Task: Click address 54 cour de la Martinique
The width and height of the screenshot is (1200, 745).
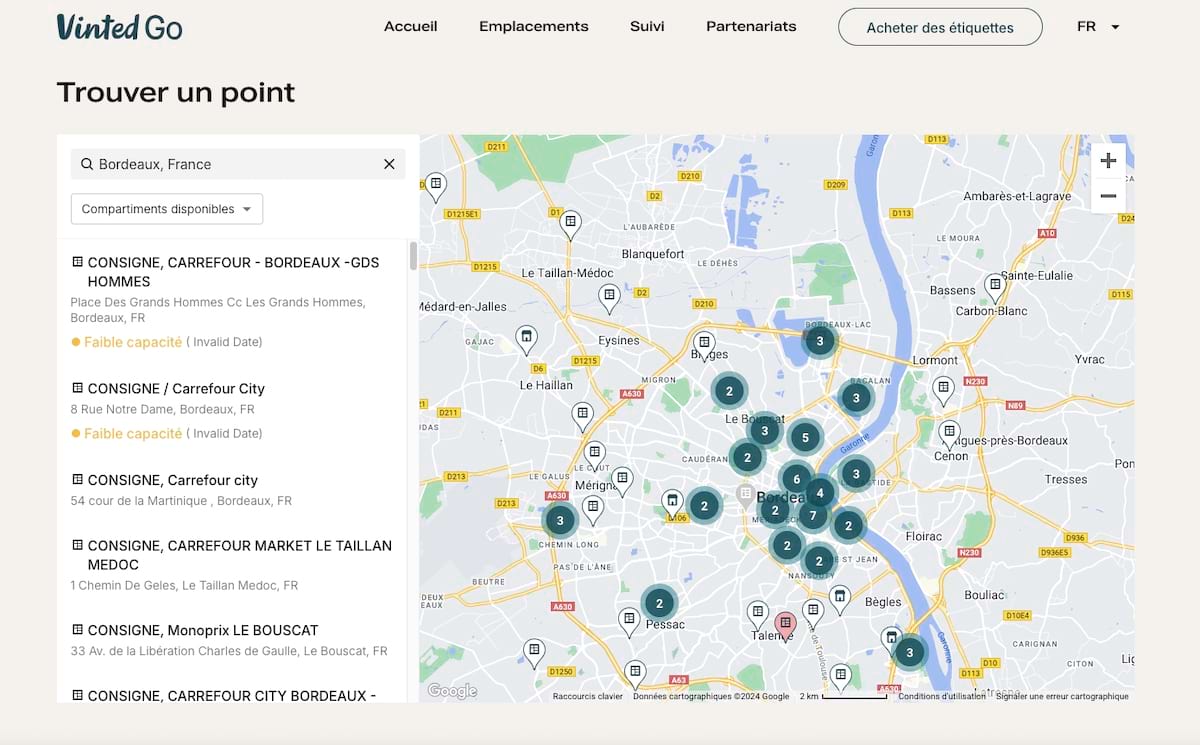Action: 181,501
